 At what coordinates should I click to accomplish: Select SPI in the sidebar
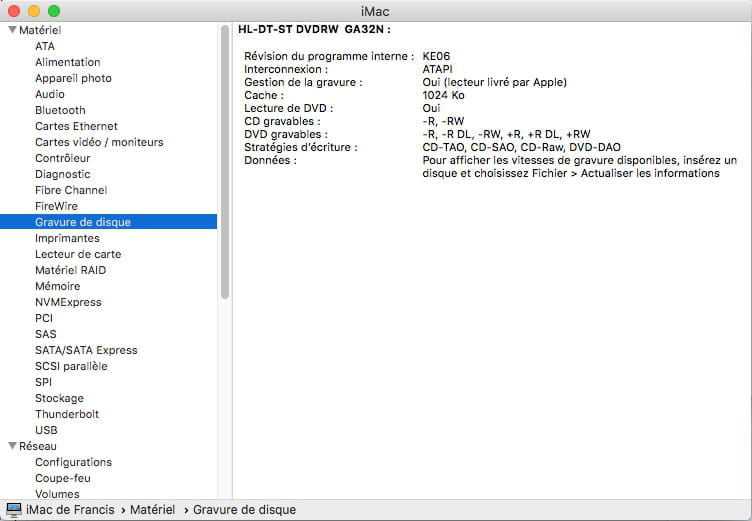44,382
